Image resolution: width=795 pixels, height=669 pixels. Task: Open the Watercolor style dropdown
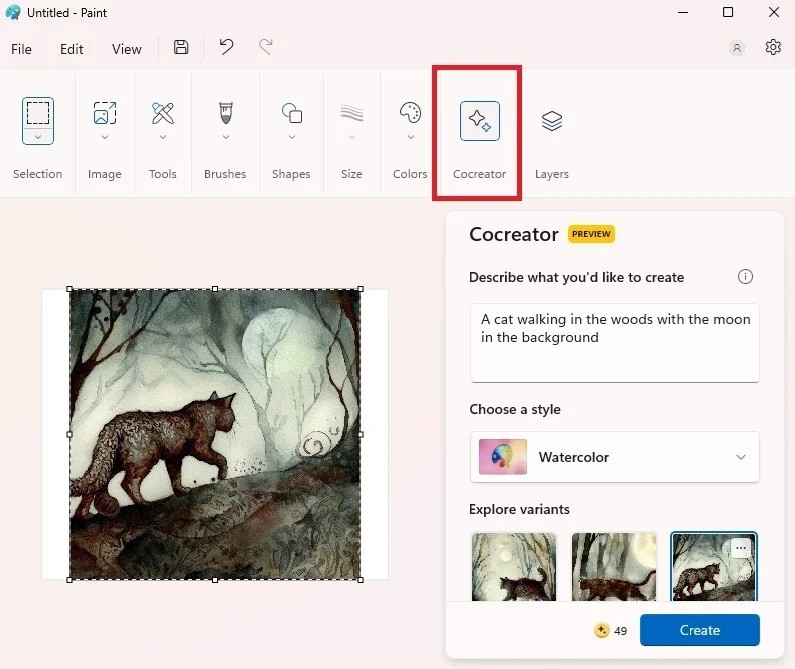[x=614, y=457]
